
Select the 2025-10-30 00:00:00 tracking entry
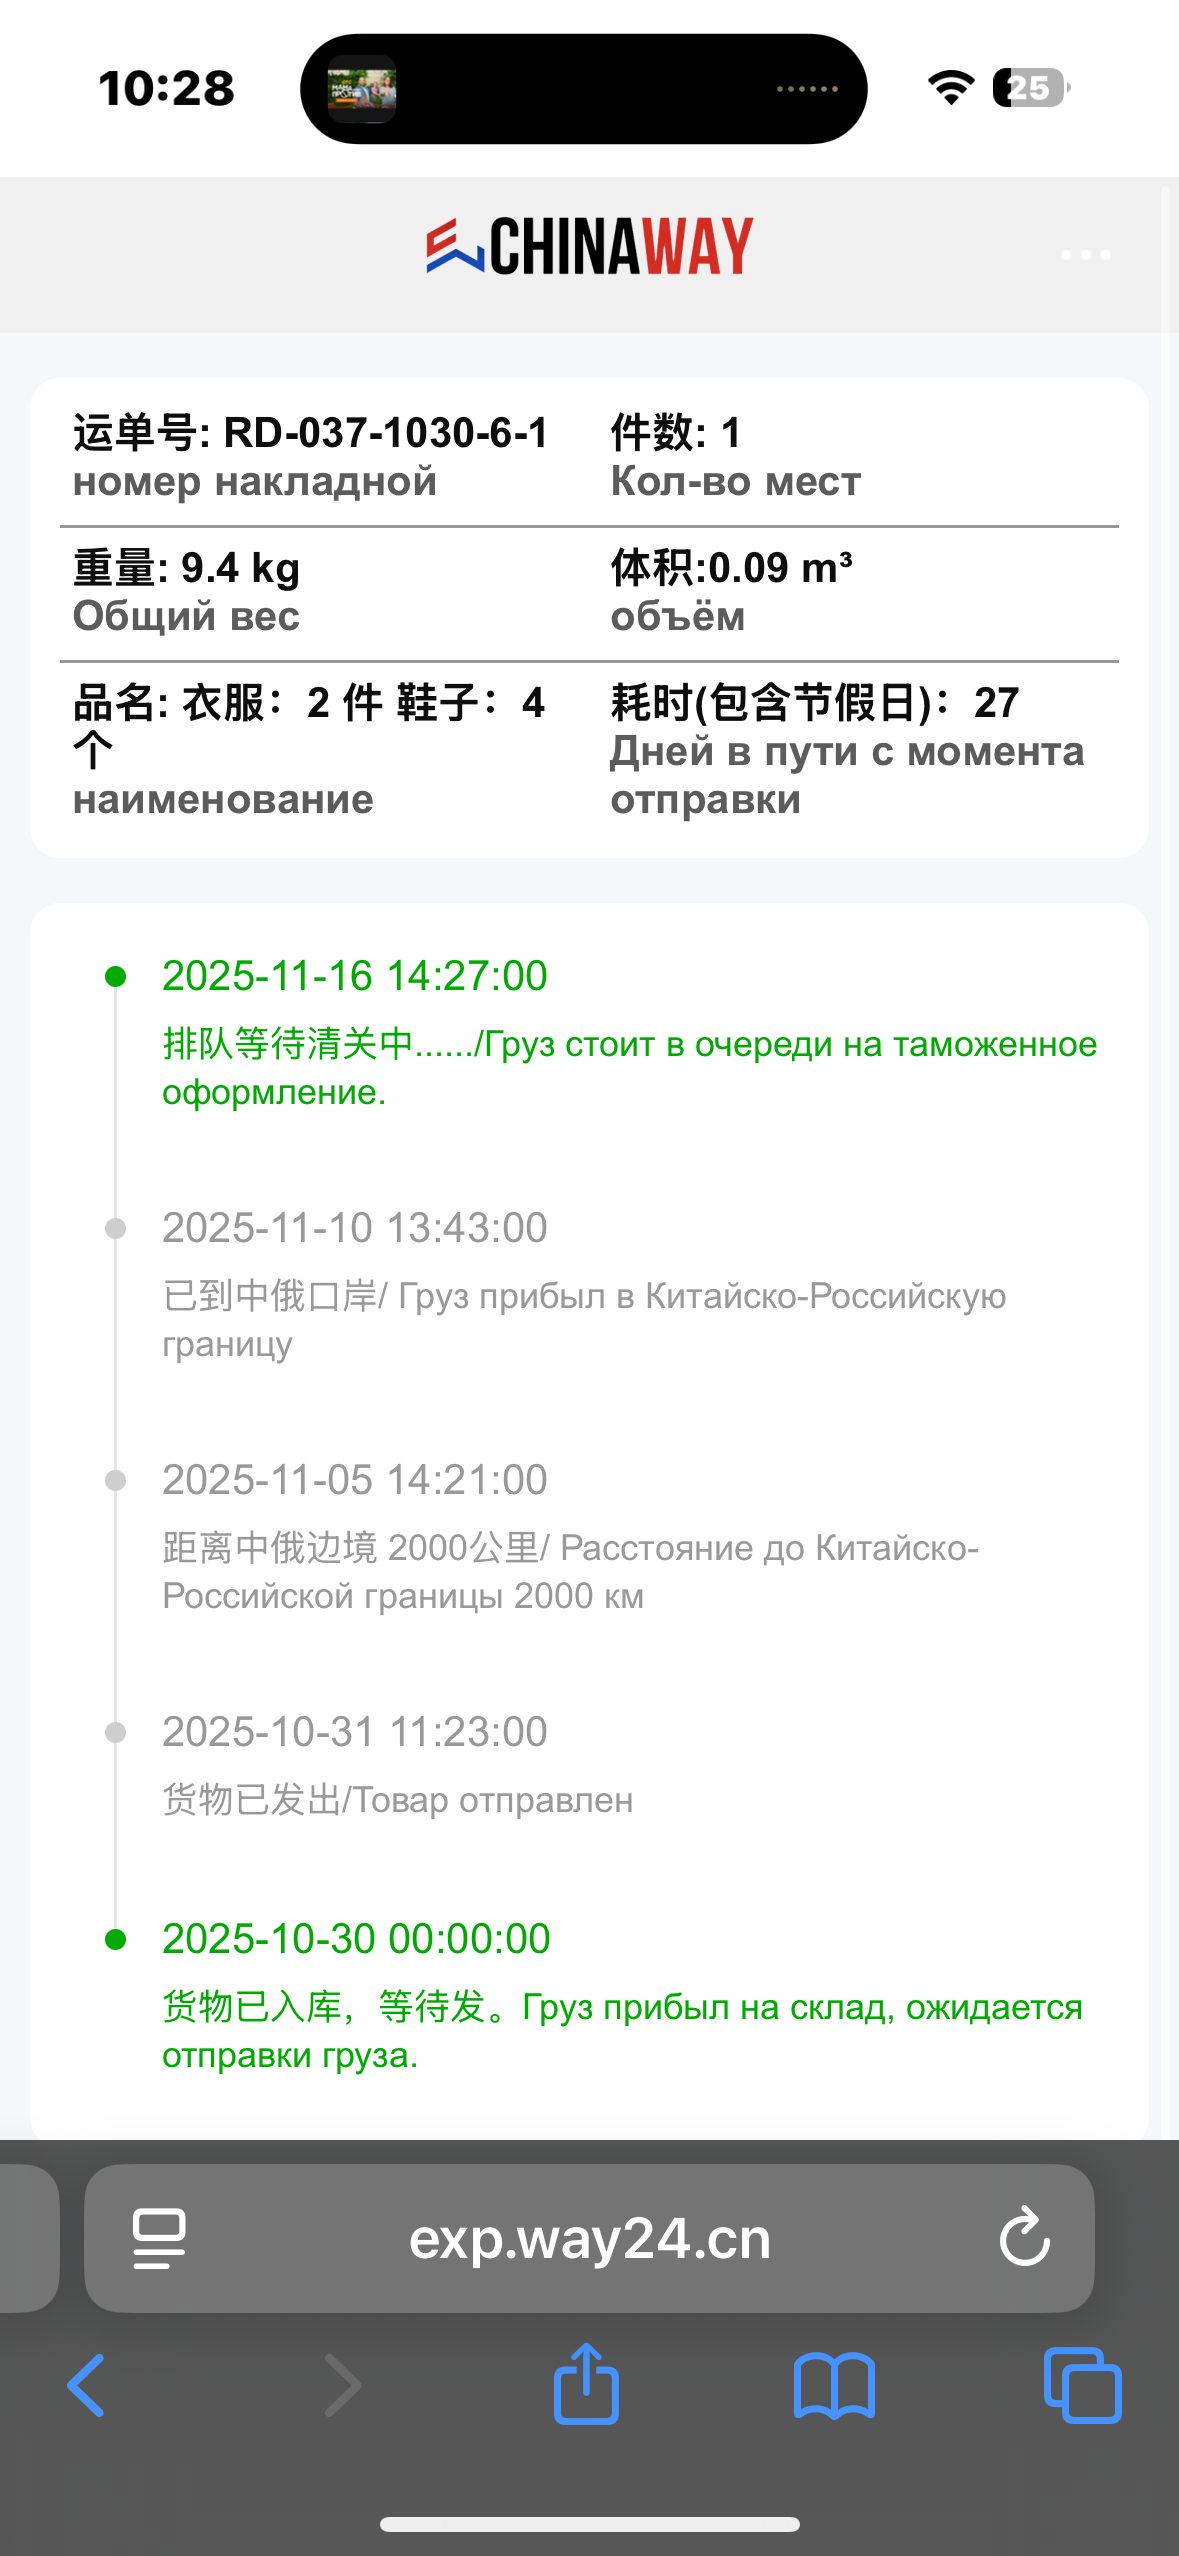(356, 1939)
